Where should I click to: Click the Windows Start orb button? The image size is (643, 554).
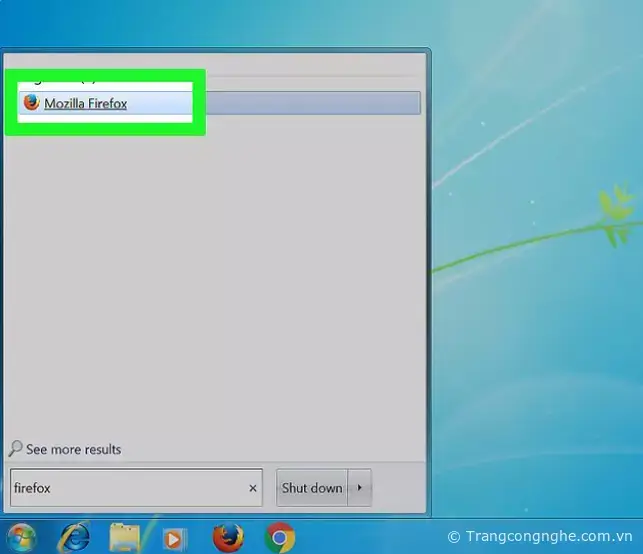(x=20, y=538)
